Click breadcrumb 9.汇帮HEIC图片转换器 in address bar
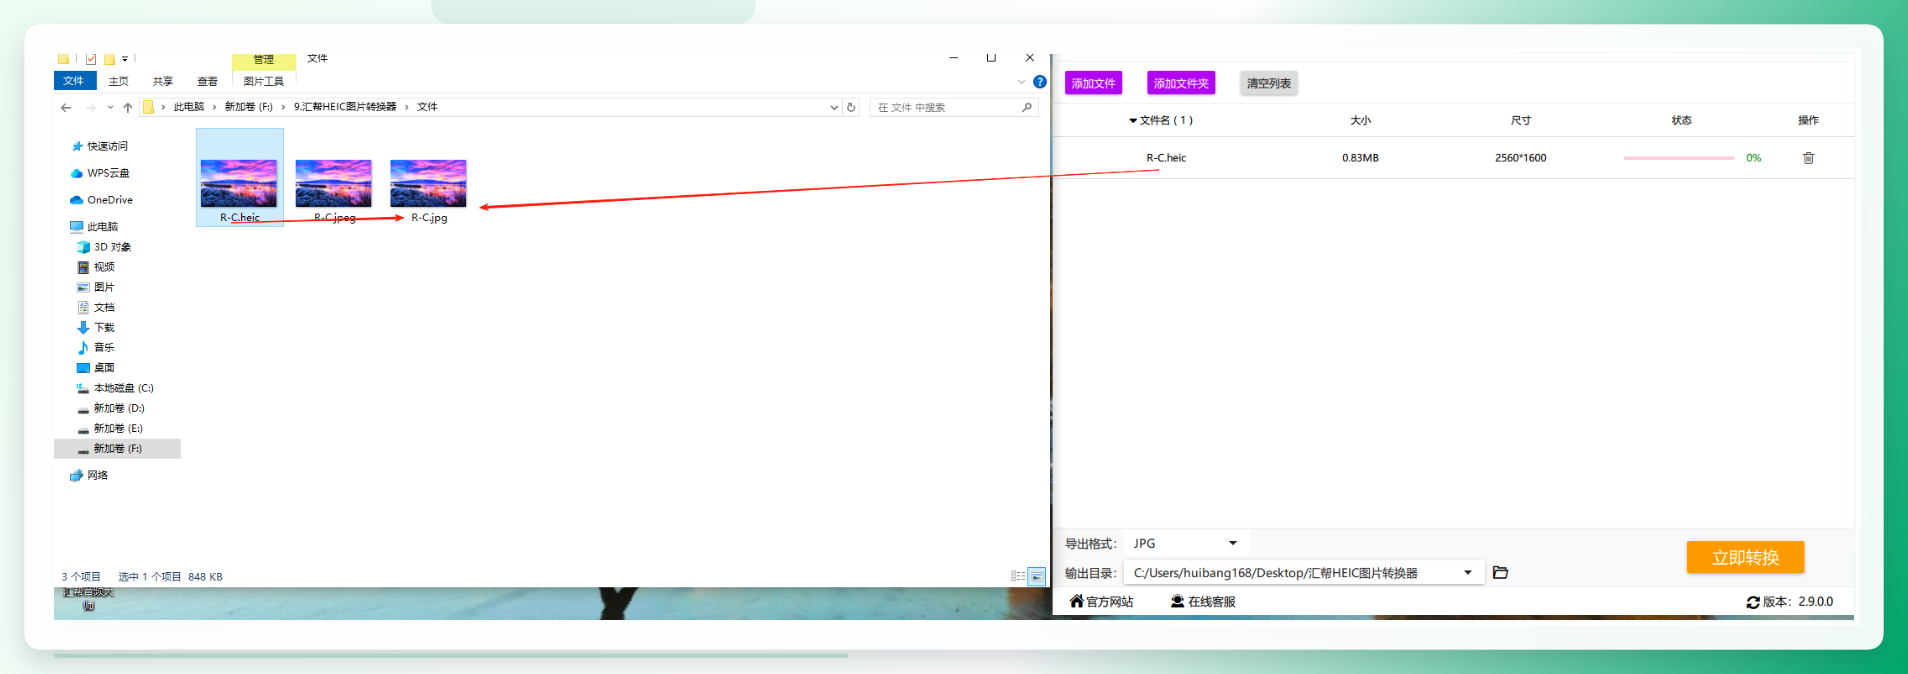The height and width of the screenshot is (674, 1908). 345,107
